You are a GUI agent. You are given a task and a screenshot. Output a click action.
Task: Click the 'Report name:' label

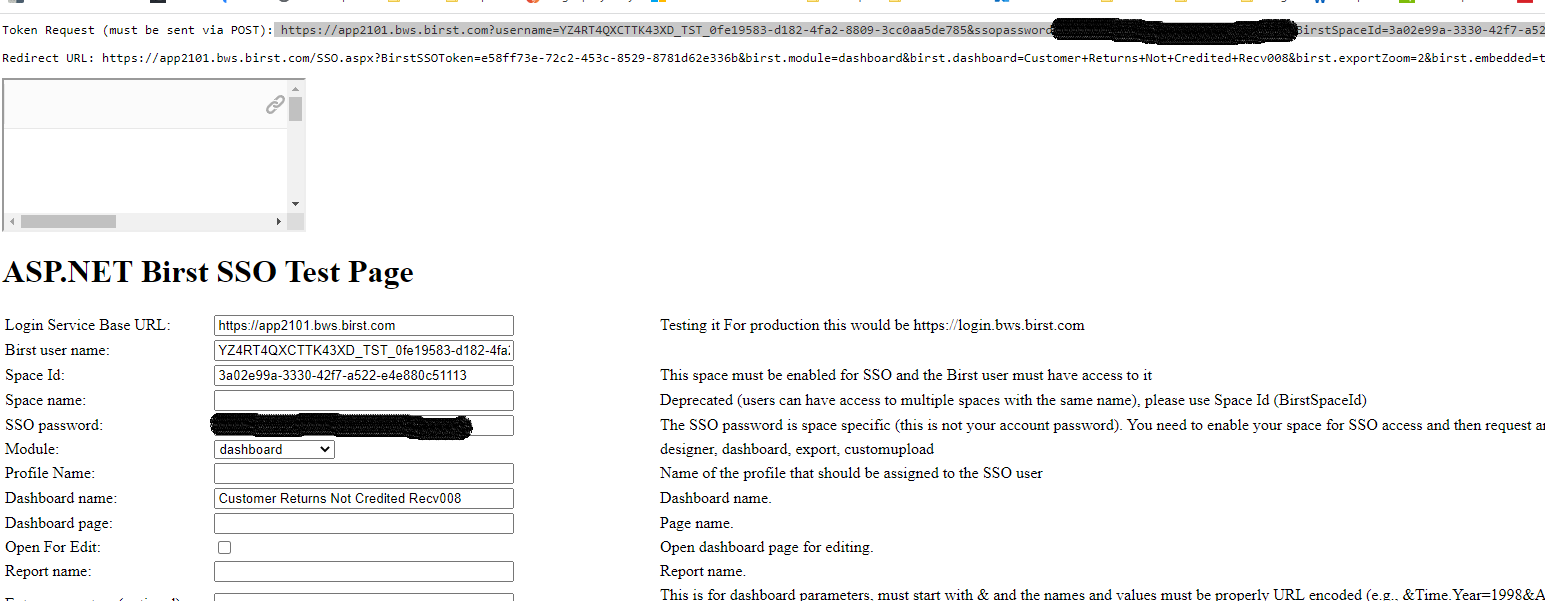tap(48, 571)
